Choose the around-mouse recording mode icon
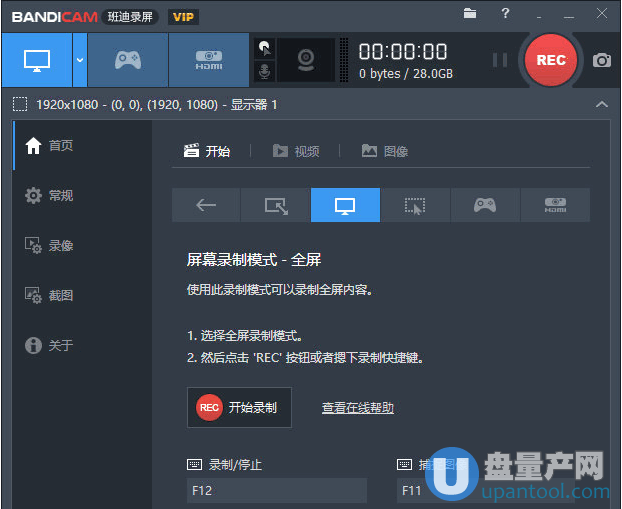Screen dimensions: 622x509 coord(415,205)
